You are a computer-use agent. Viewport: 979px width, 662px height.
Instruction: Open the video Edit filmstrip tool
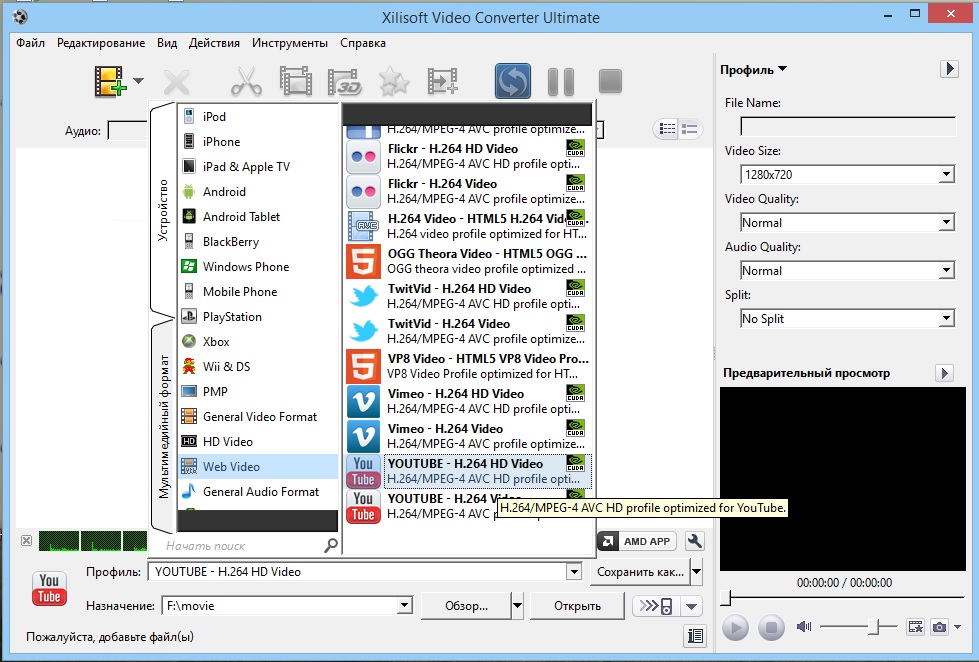[x=295, y=81]
